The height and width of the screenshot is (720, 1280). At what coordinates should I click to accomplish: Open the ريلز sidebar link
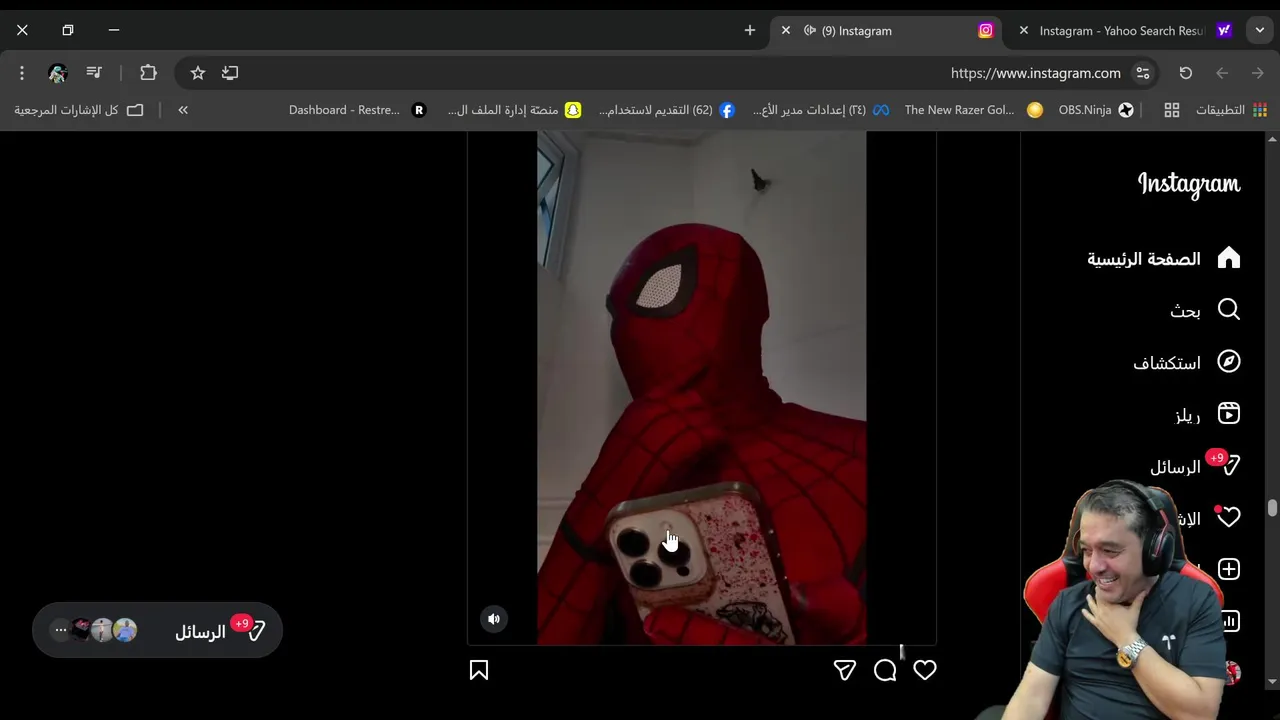(x=1187, y=415)
